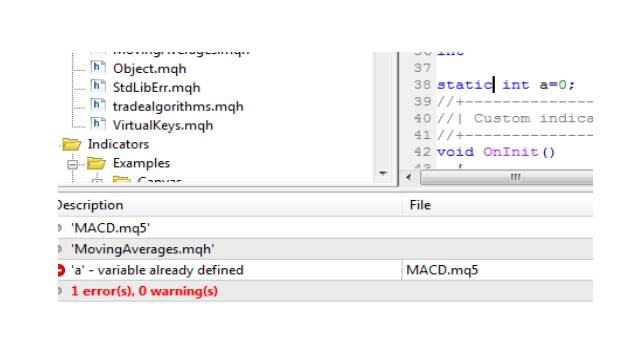Click line number 39 in the gutter
Image resolution: width=640 pixels, height=360 pixels.
point(422,101)
